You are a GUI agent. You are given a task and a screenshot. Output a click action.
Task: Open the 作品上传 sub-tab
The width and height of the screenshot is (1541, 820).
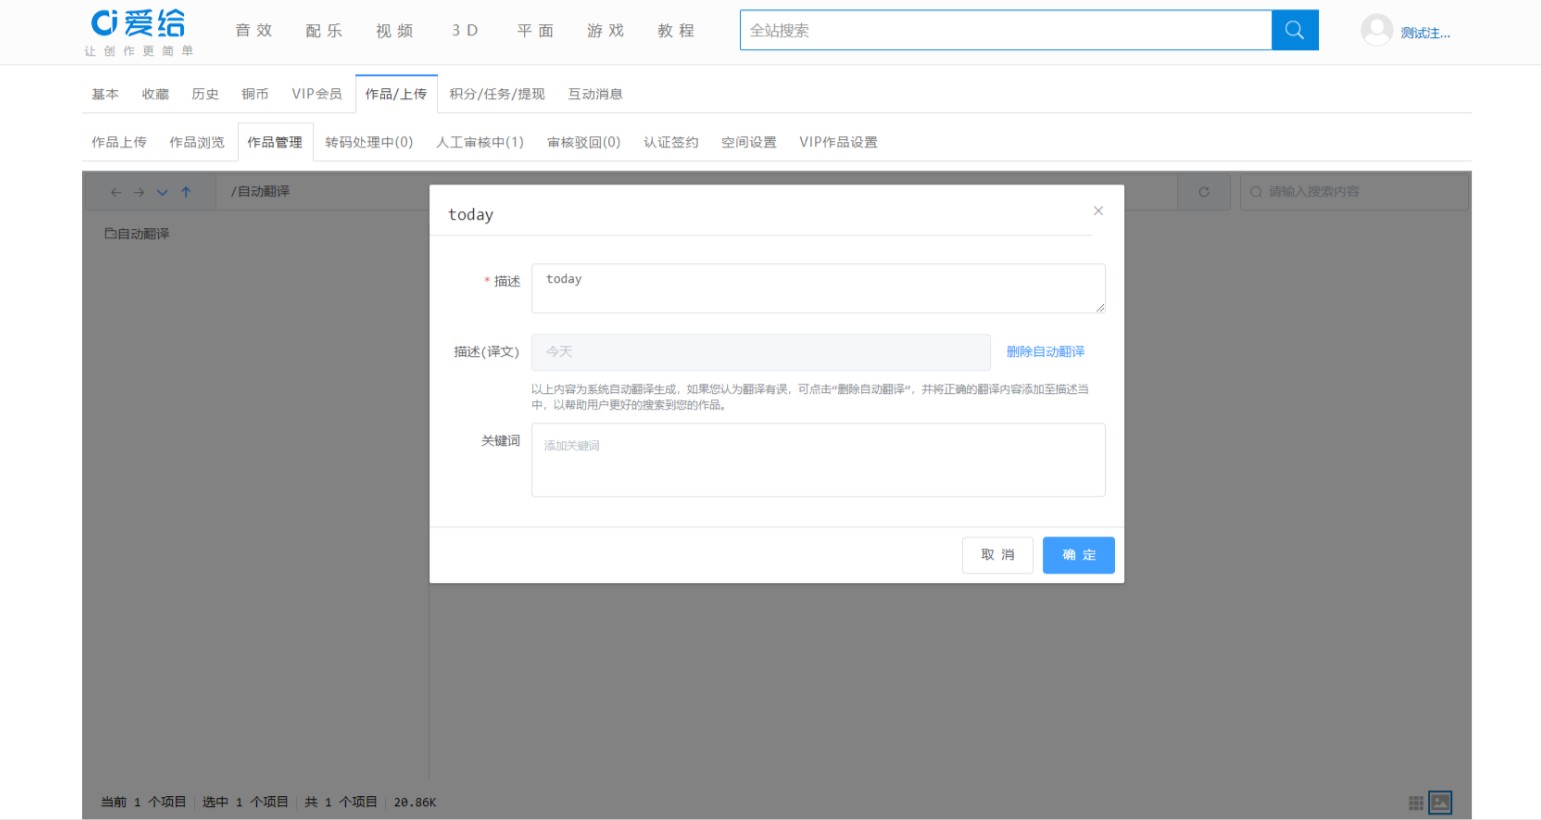(x=119, y=142)
